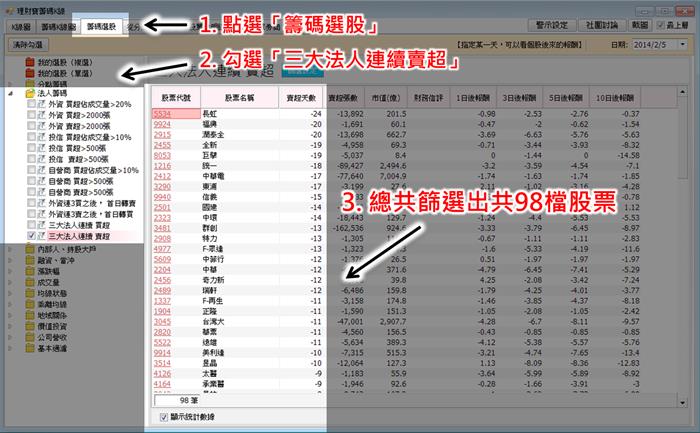Open stock code 2412 link

pos(162,176)
